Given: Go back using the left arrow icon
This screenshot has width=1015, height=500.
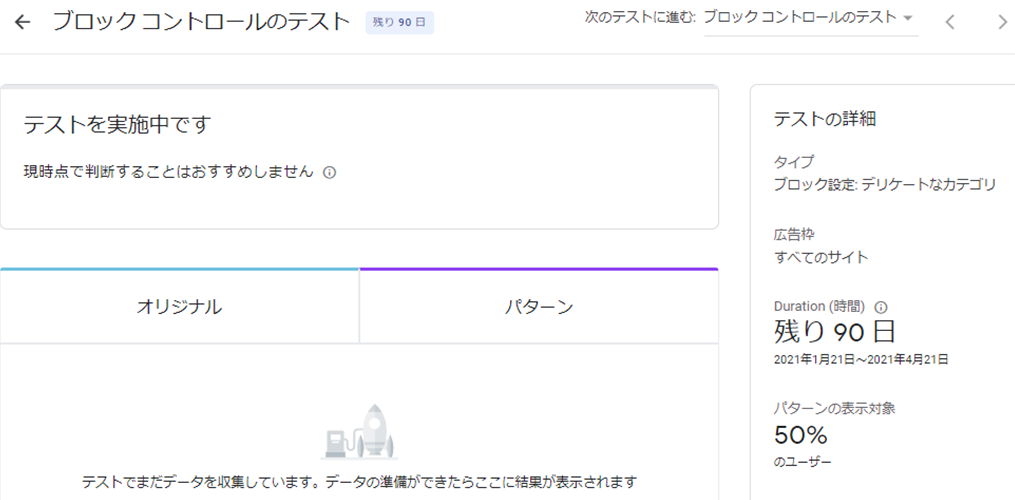Looking at the screenshot, I should point(22,23).
